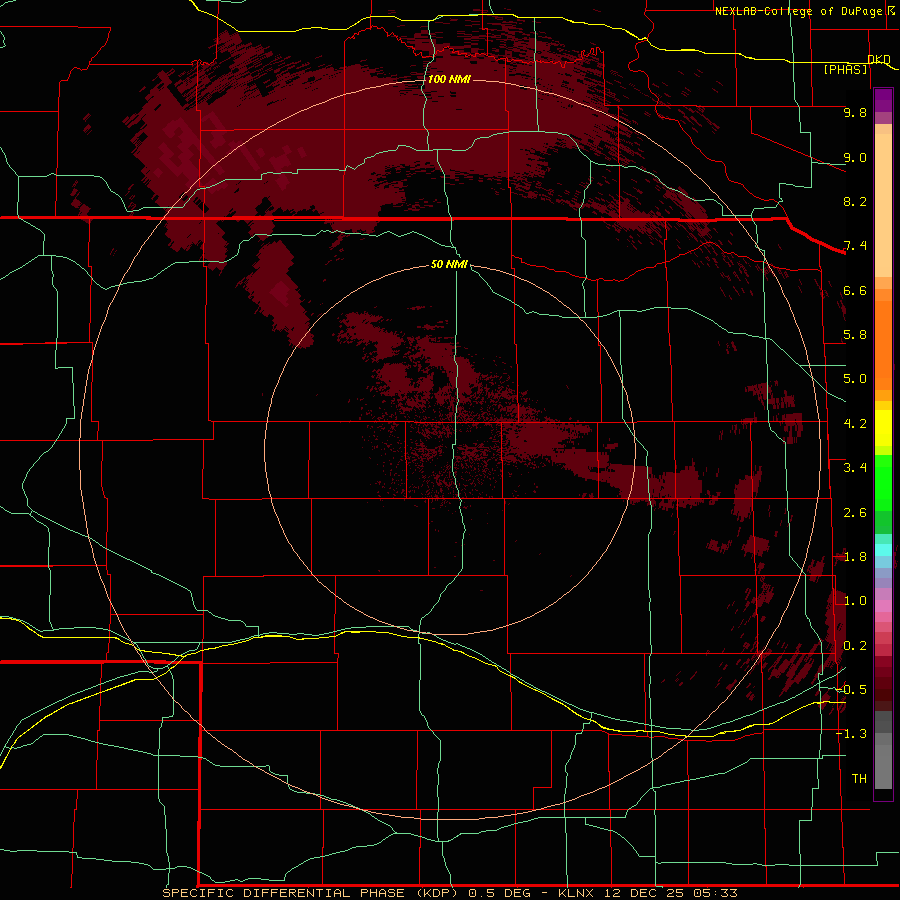This screenshot has width=900, height=900.
Task: Click the 4.2 value on color scale
Action: pos(855,424)
